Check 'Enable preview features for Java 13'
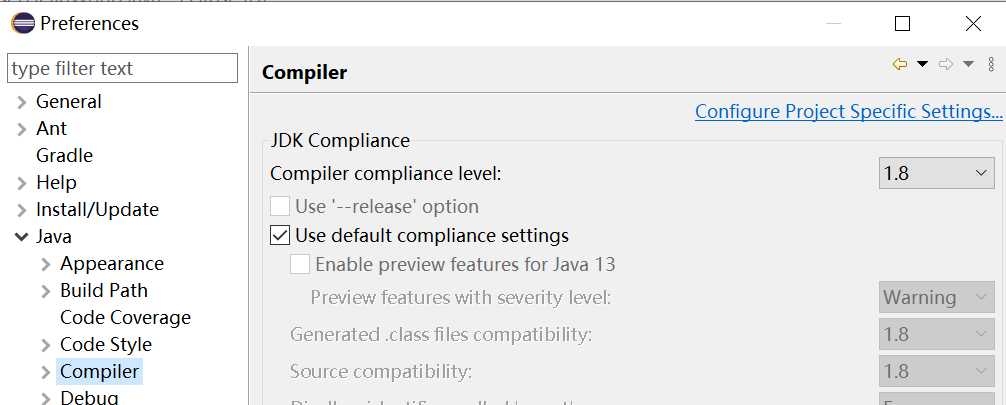The image size is (1006, 405). pyautogui.click(x=300, y=265)
